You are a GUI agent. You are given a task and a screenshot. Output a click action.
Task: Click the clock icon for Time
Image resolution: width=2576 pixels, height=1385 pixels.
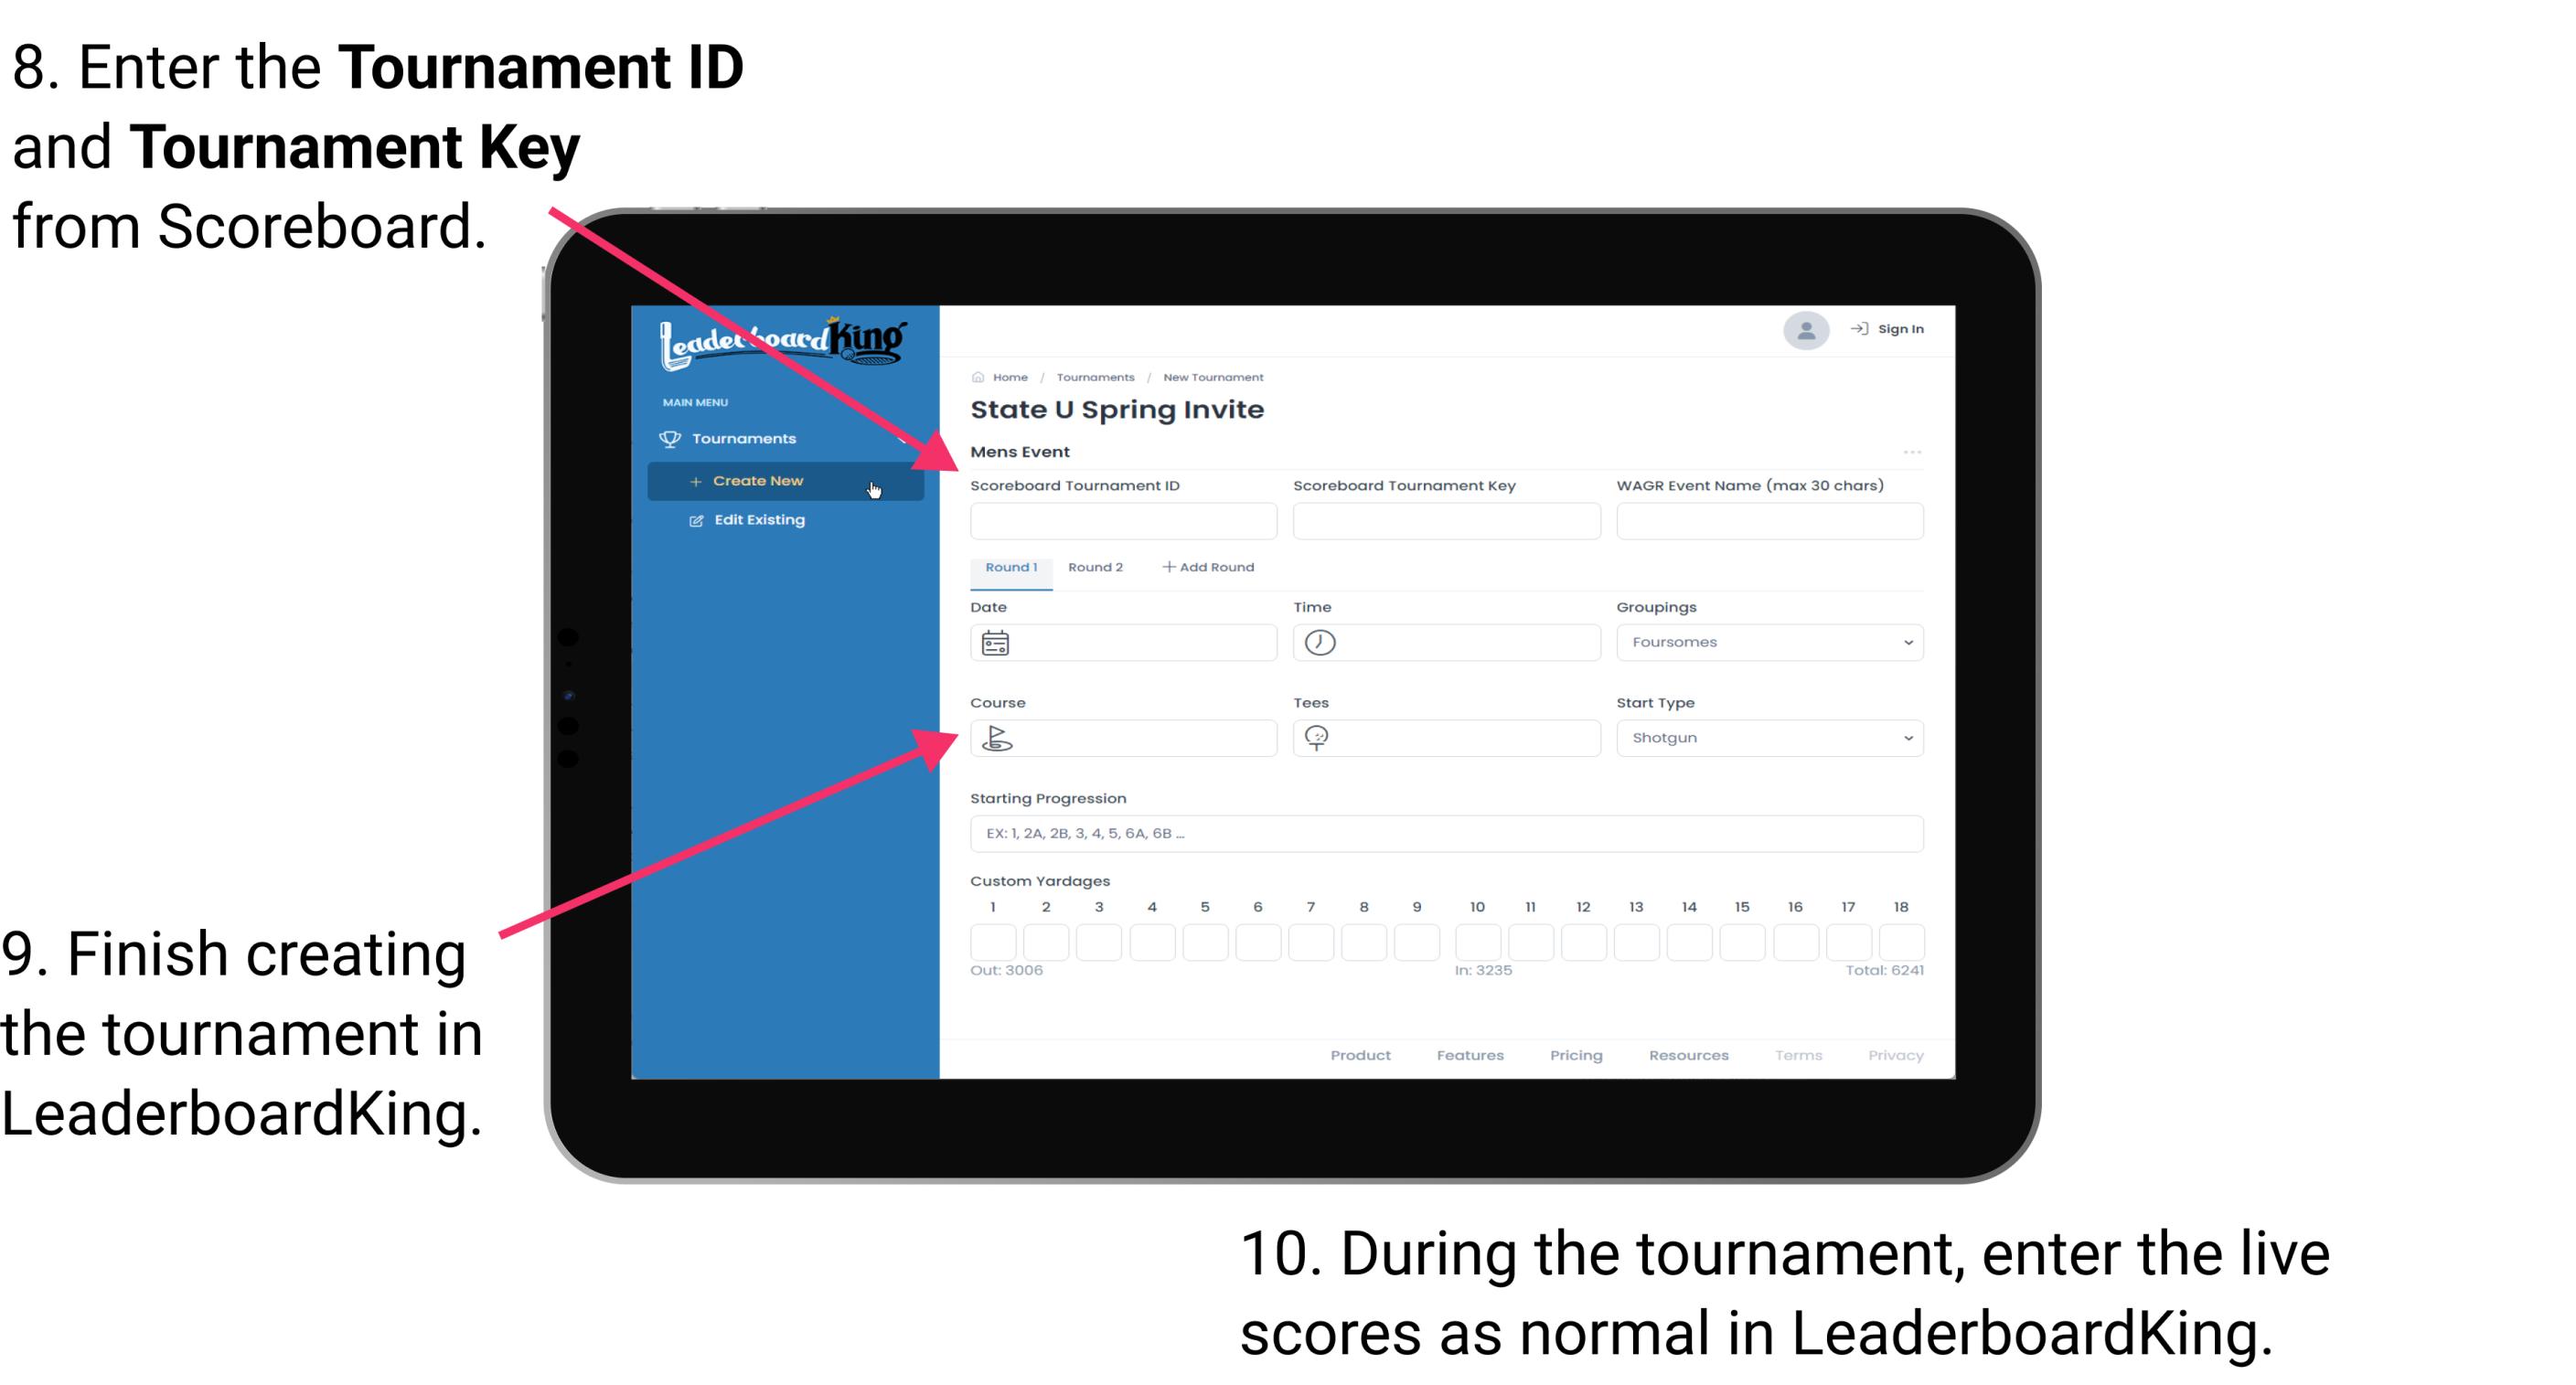1320,642
